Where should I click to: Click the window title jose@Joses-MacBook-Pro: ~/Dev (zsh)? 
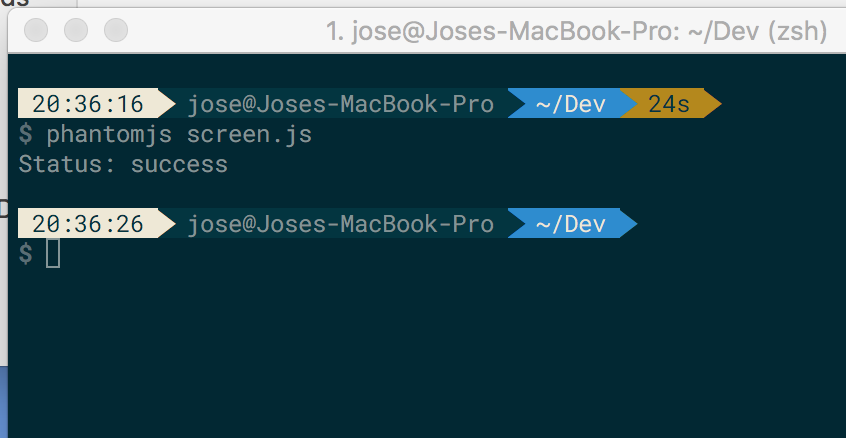(576, 32)
